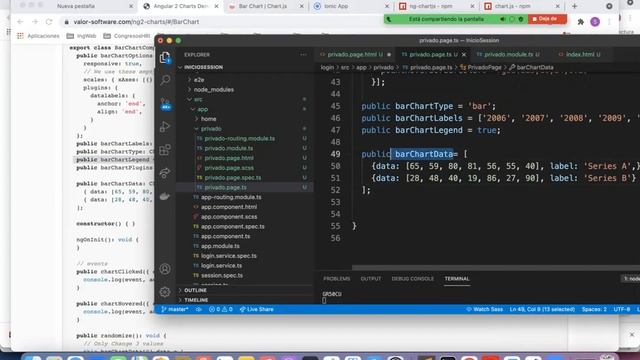Open Aplicaciones apps bookmark
Viewport: 640px width, 360px height.
coord(38,36)
